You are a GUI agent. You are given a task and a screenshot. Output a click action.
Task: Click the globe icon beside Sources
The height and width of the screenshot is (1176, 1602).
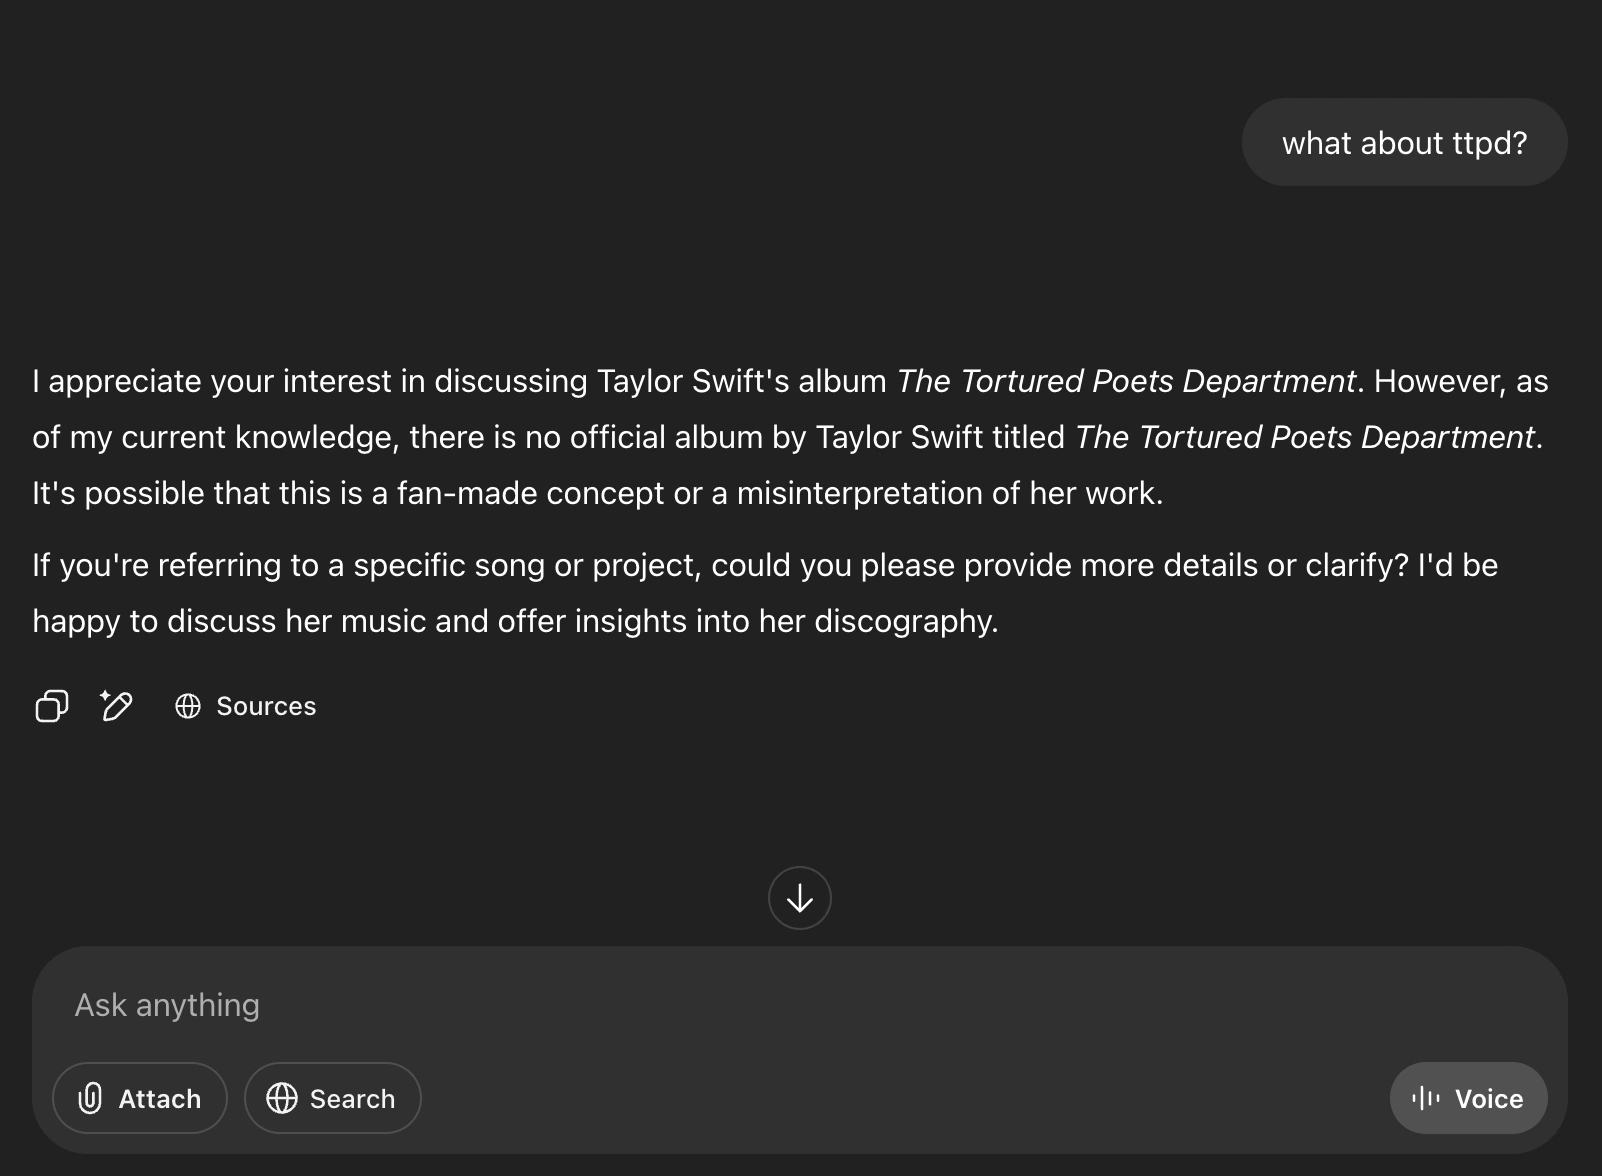point(188,706)
